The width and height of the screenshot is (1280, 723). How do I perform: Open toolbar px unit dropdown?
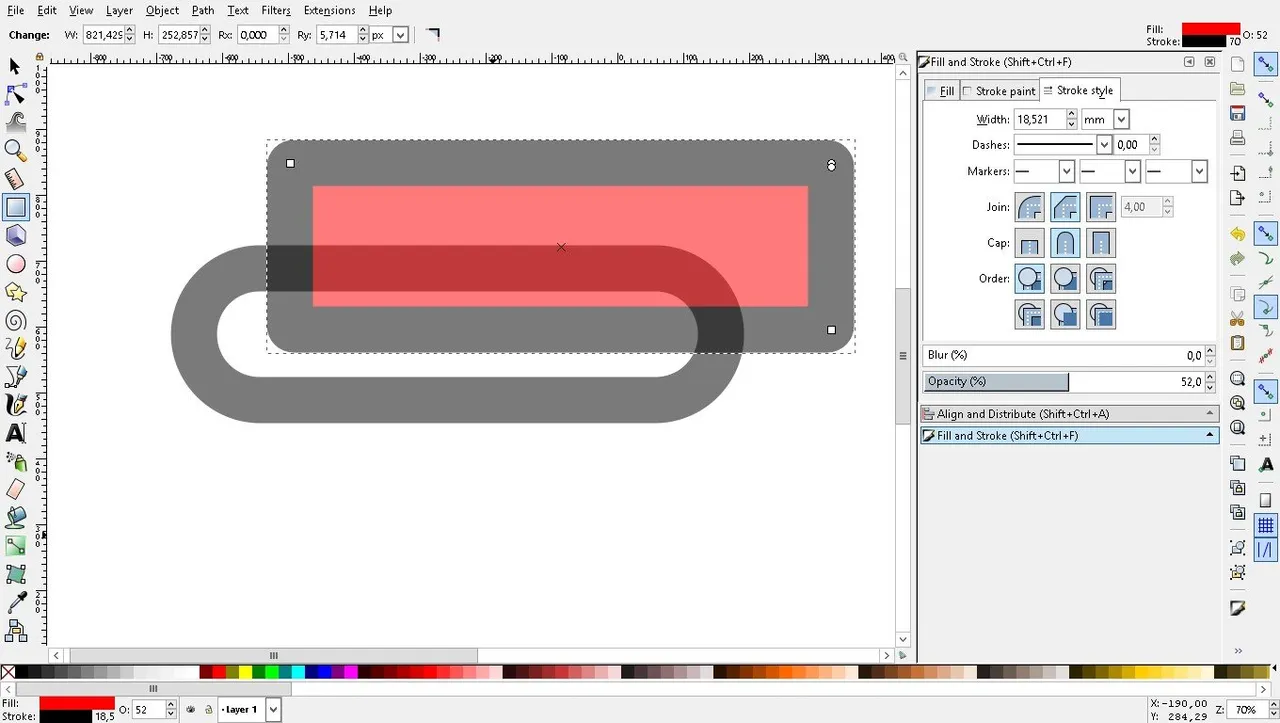click(400, 35)
